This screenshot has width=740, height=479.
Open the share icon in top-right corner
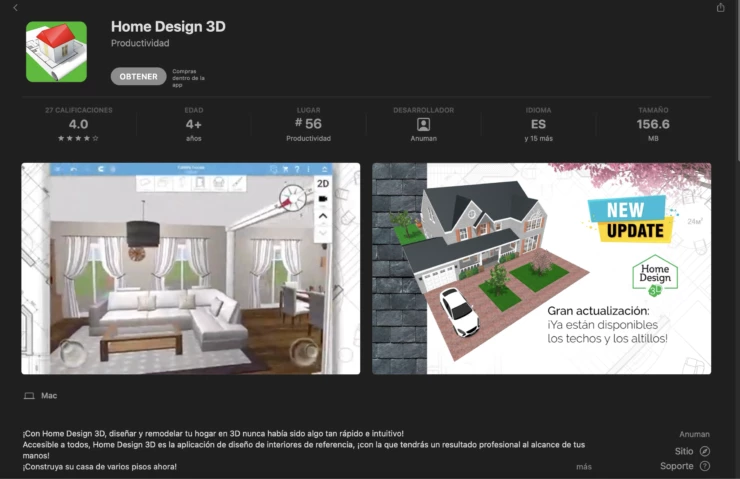click(x=720, y=8)
